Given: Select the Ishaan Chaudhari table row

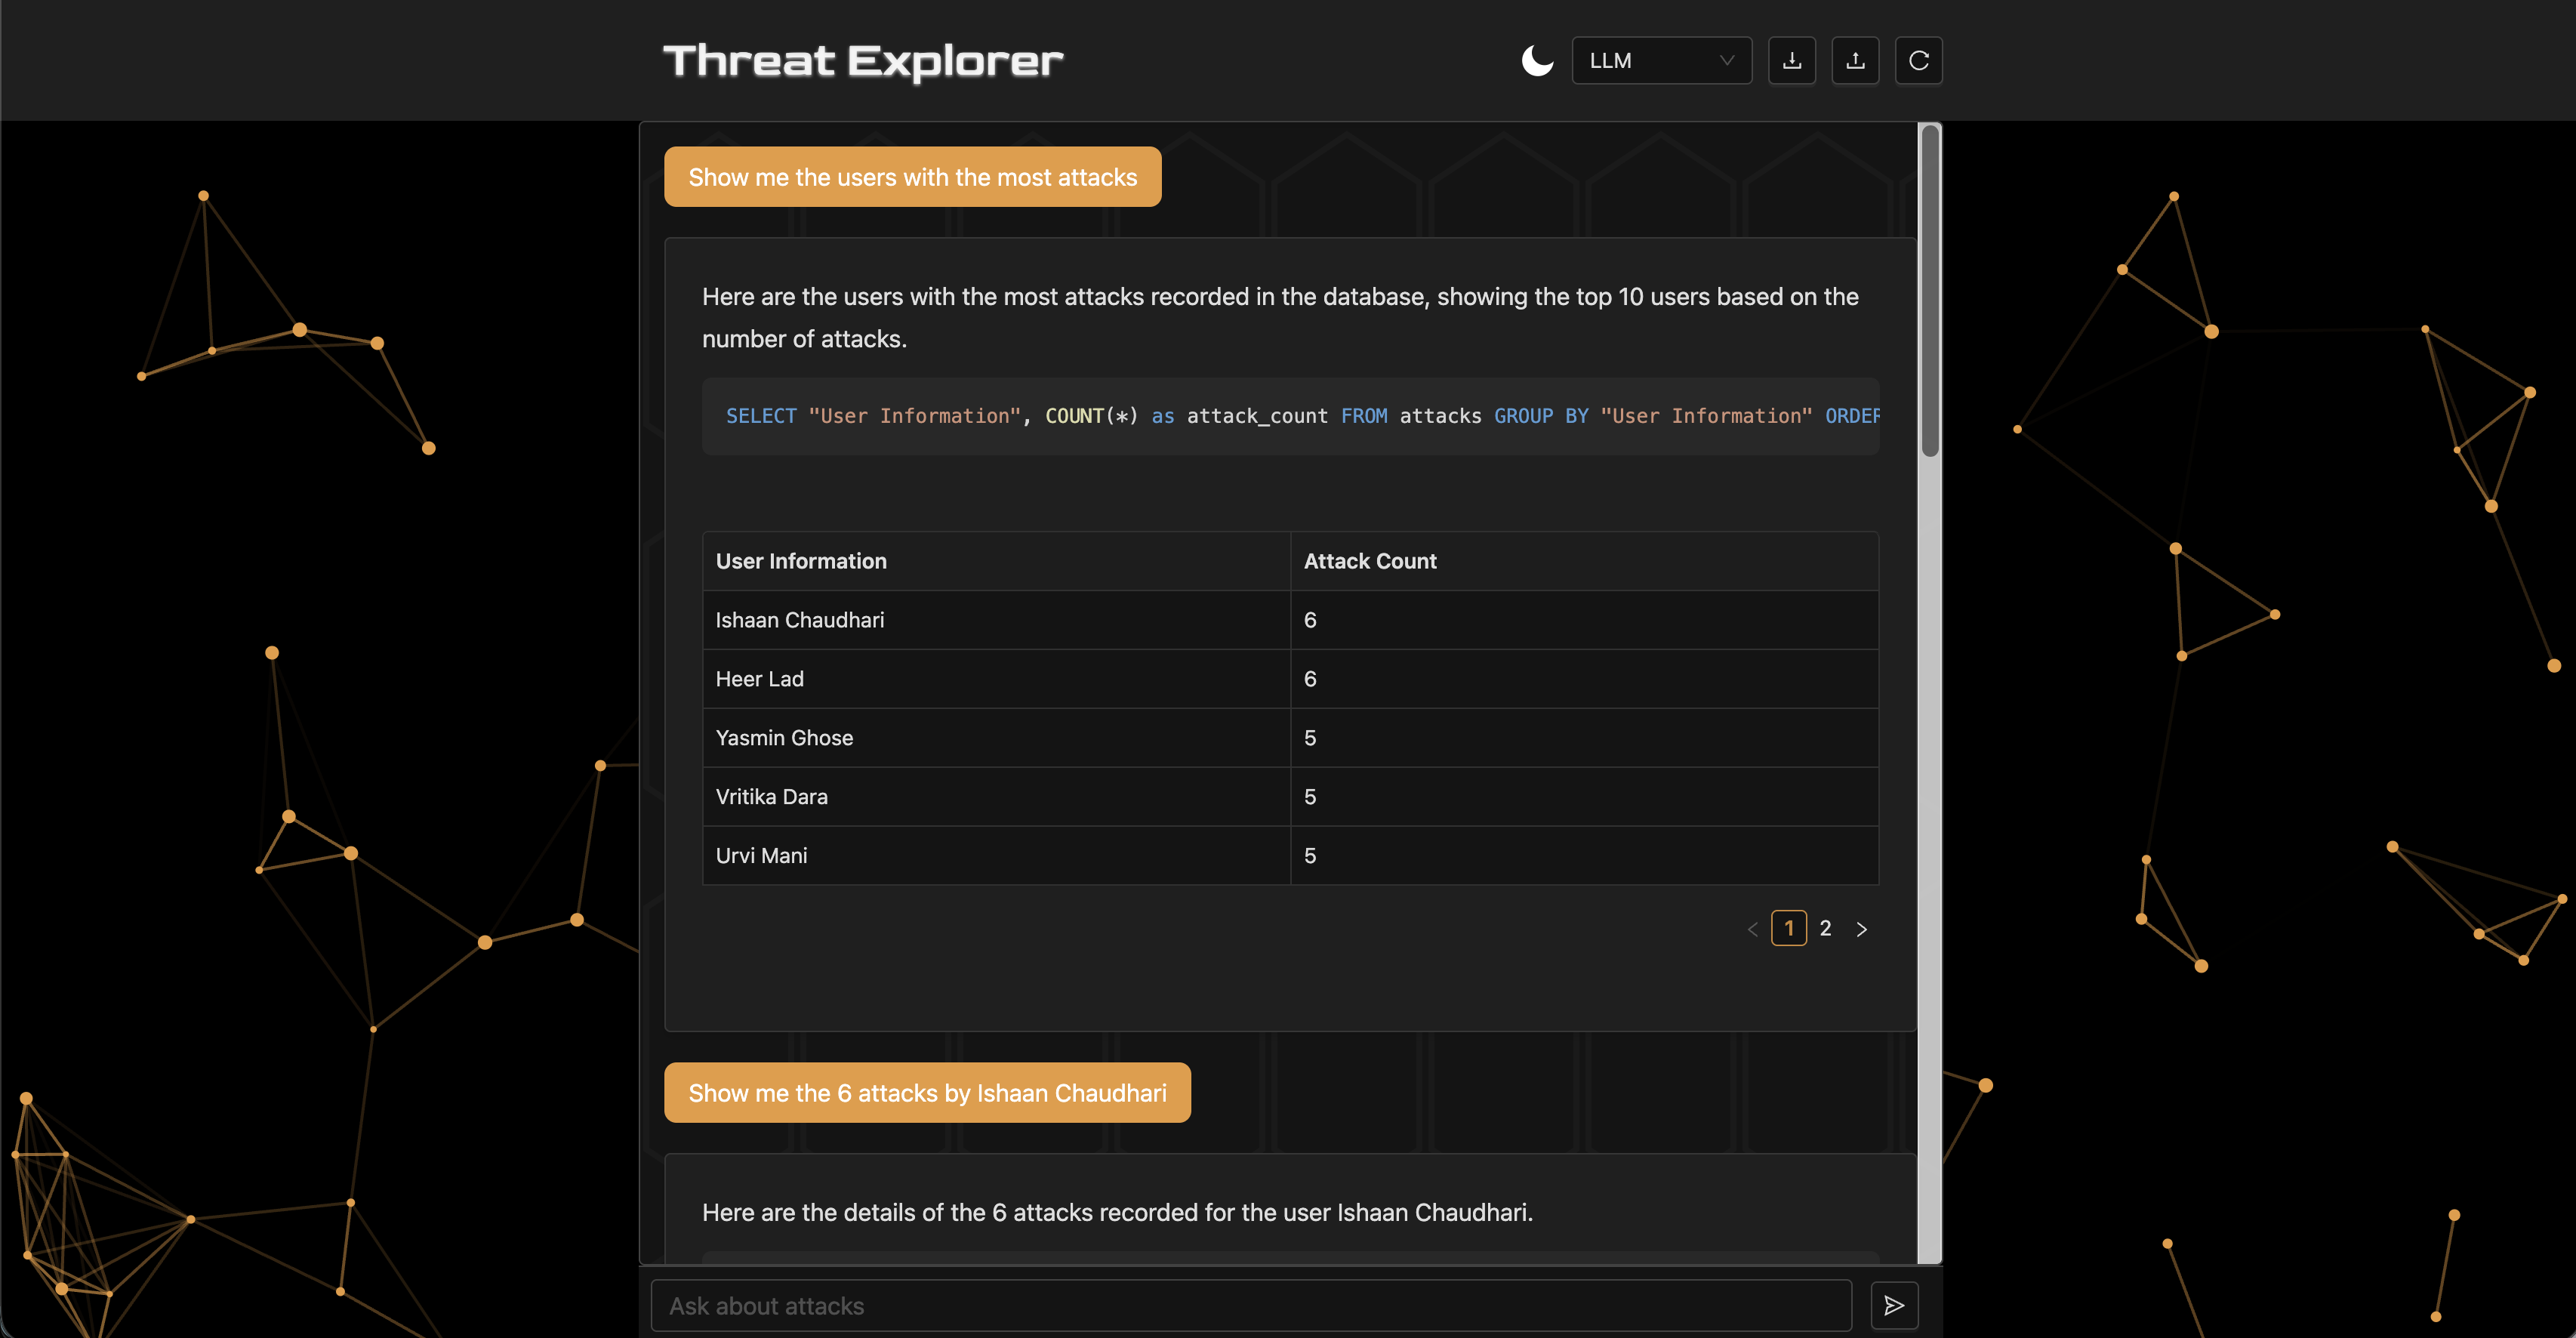Looking at the screenshot, I should coord(995,620).
